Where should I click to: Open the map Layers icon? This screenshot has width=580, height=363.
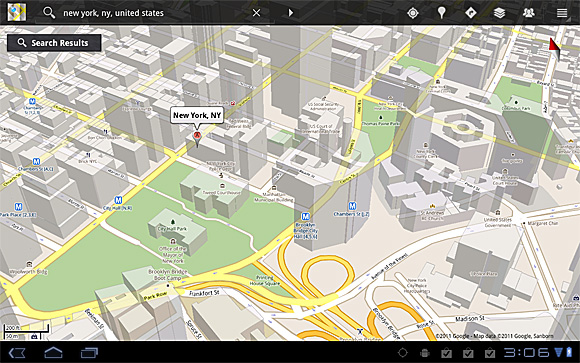[x=499, y=13]
